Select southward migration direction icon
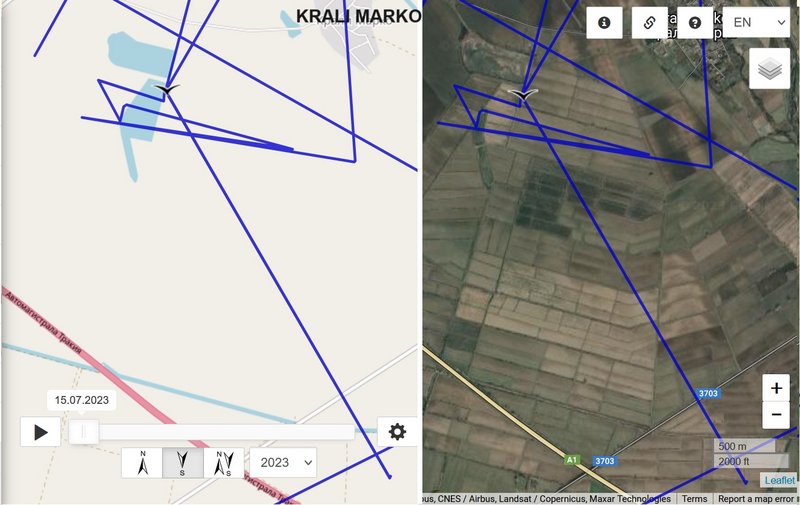The width and height of the screenshot is (800, 505). pyautogui.click(x=183, y=463)
